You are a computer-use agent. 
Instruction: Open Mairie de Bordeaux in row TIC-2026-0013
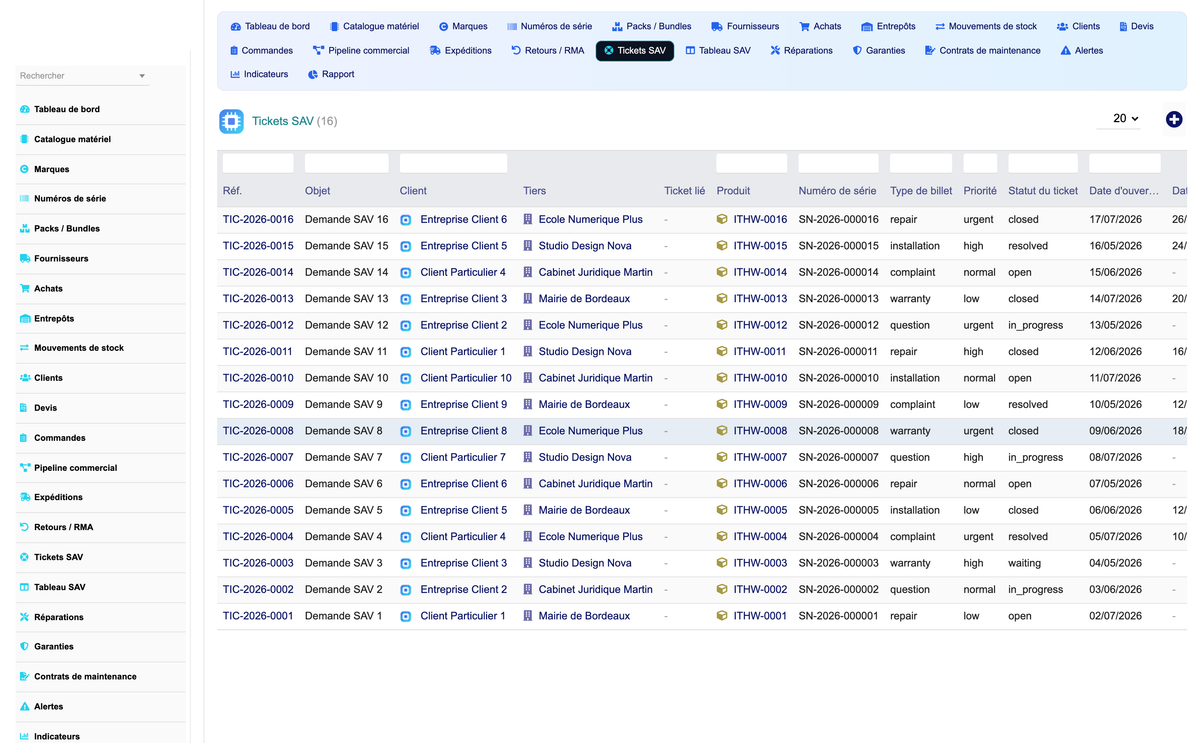[x=584, y=298]
